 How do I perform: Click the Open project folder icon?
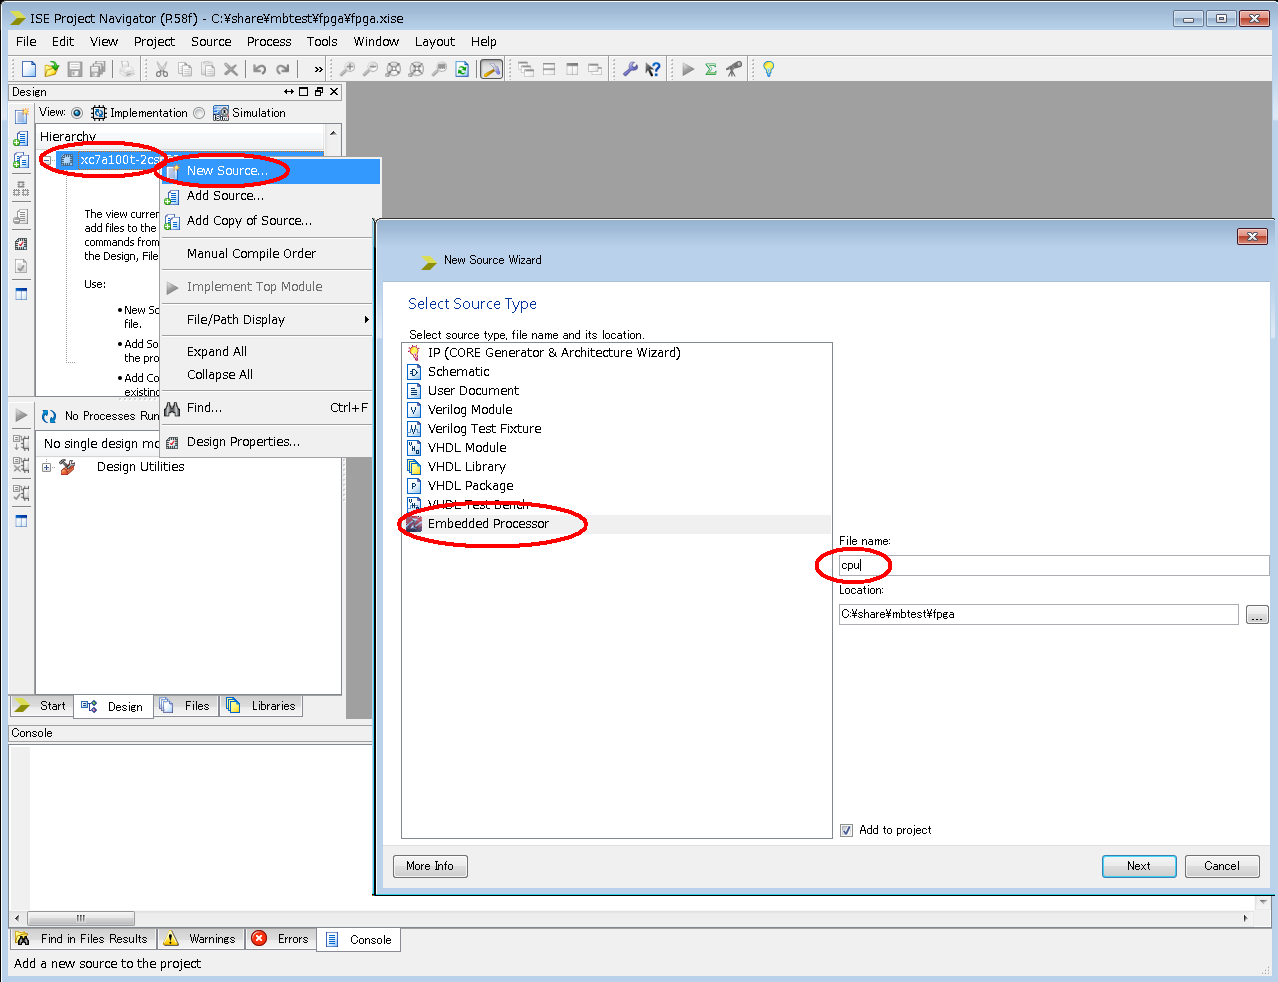[x=51, y=69]
